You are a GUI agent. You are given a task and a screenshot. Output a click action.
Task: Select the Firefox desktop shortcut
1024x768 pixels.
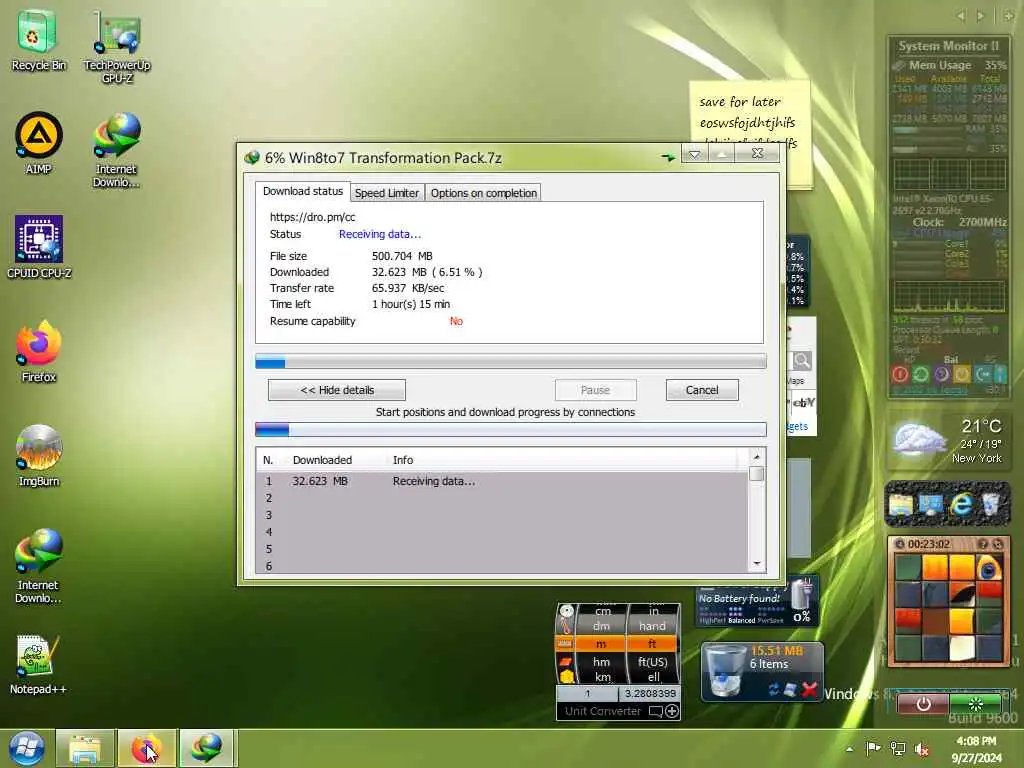(x=39, y=351)
